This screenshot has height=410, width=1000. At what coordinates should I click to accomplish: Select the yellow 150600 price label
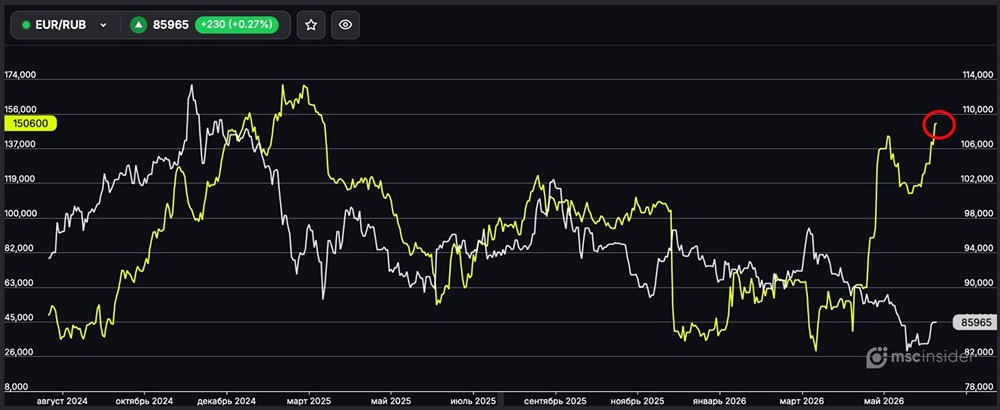(30, 123)
